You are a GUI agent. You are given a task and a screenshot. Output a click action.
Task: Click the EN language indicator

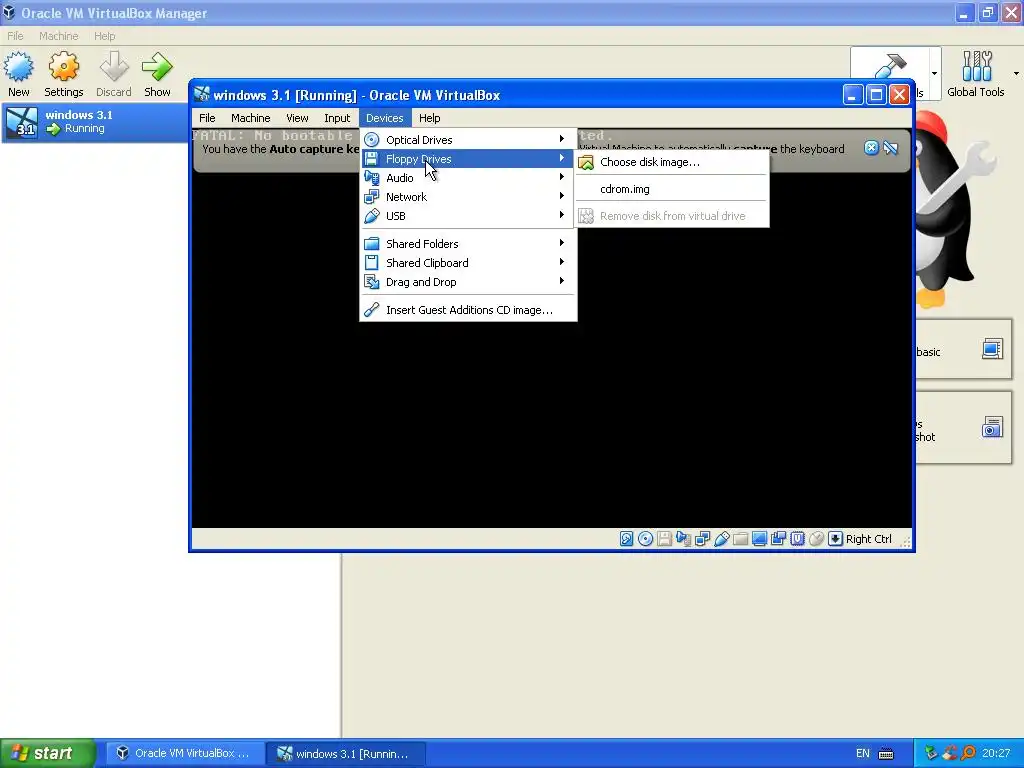coord(863,754)
